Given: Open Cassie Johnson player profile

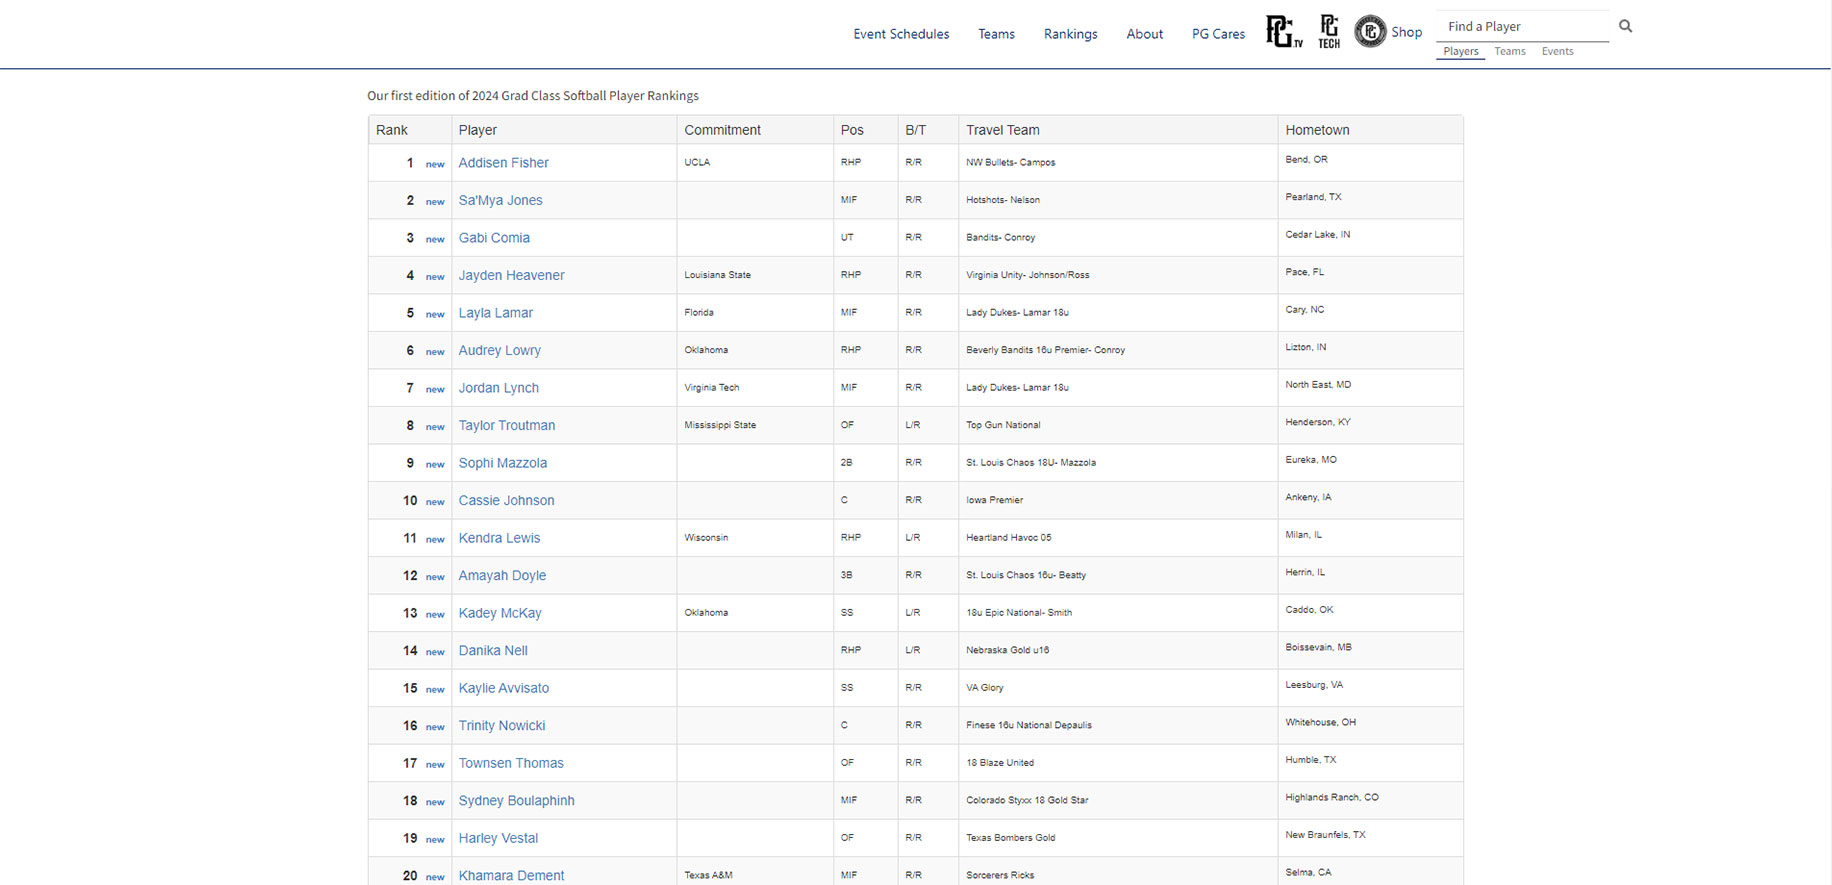Looking at the screenshot, I should point(506,500).
